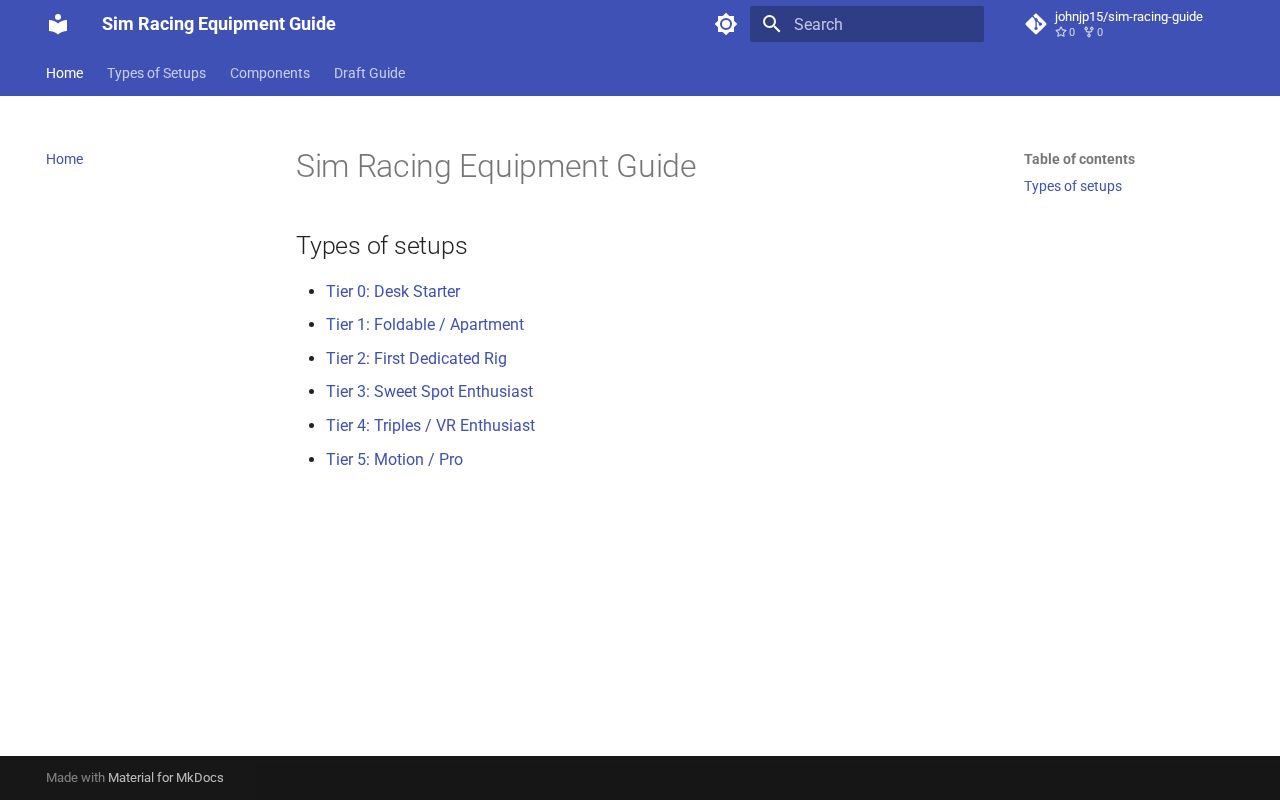Click Home in the left sidebar

click(x=64, y=159)
